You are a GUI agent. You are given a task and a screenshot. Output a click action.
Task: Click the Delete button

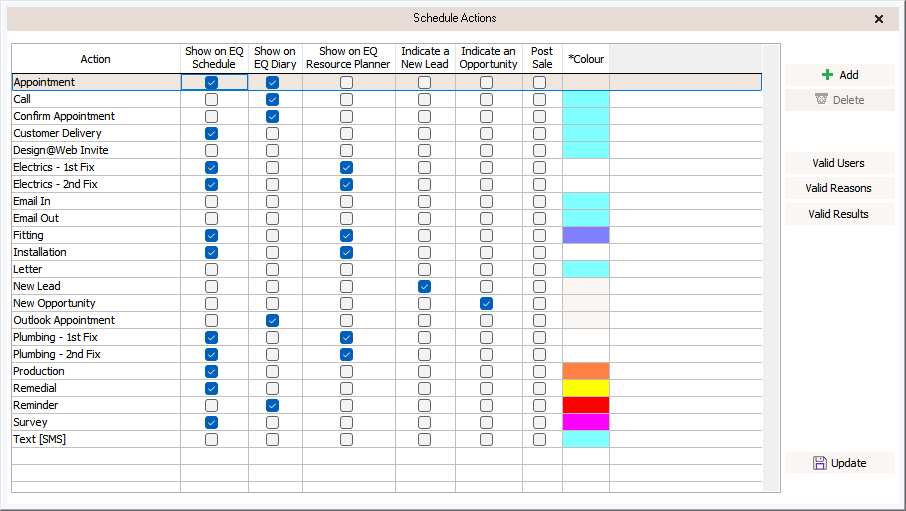pos(840,100)
